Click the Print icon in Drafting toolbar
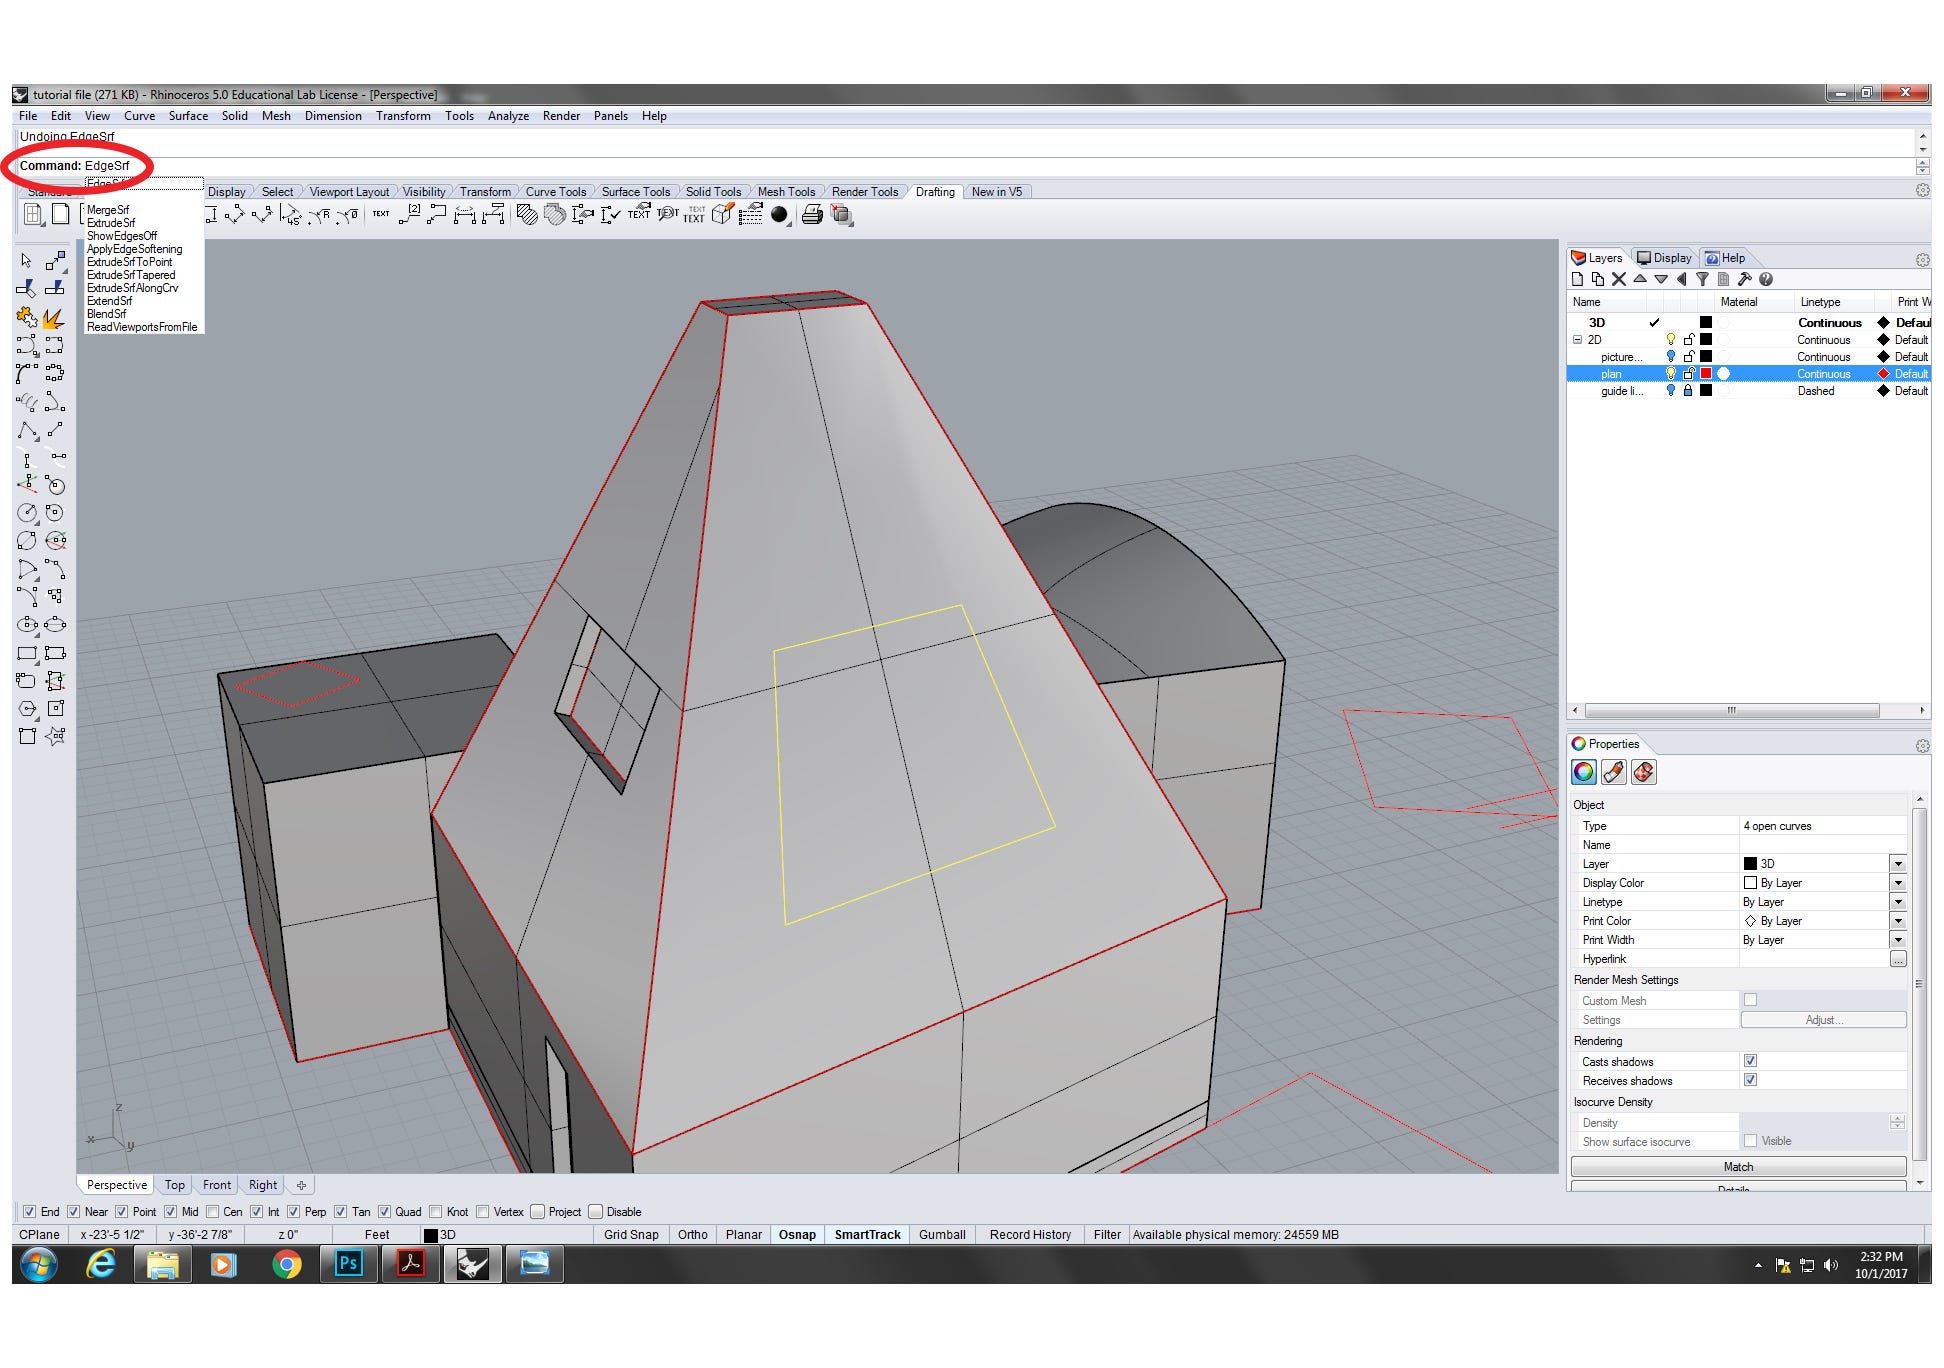 click(812, 214)
